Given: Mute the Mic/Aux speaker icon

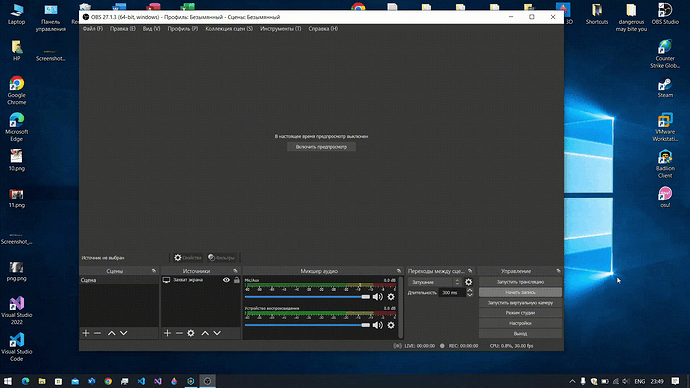Looking at the screenshot, I should point(378,297).
